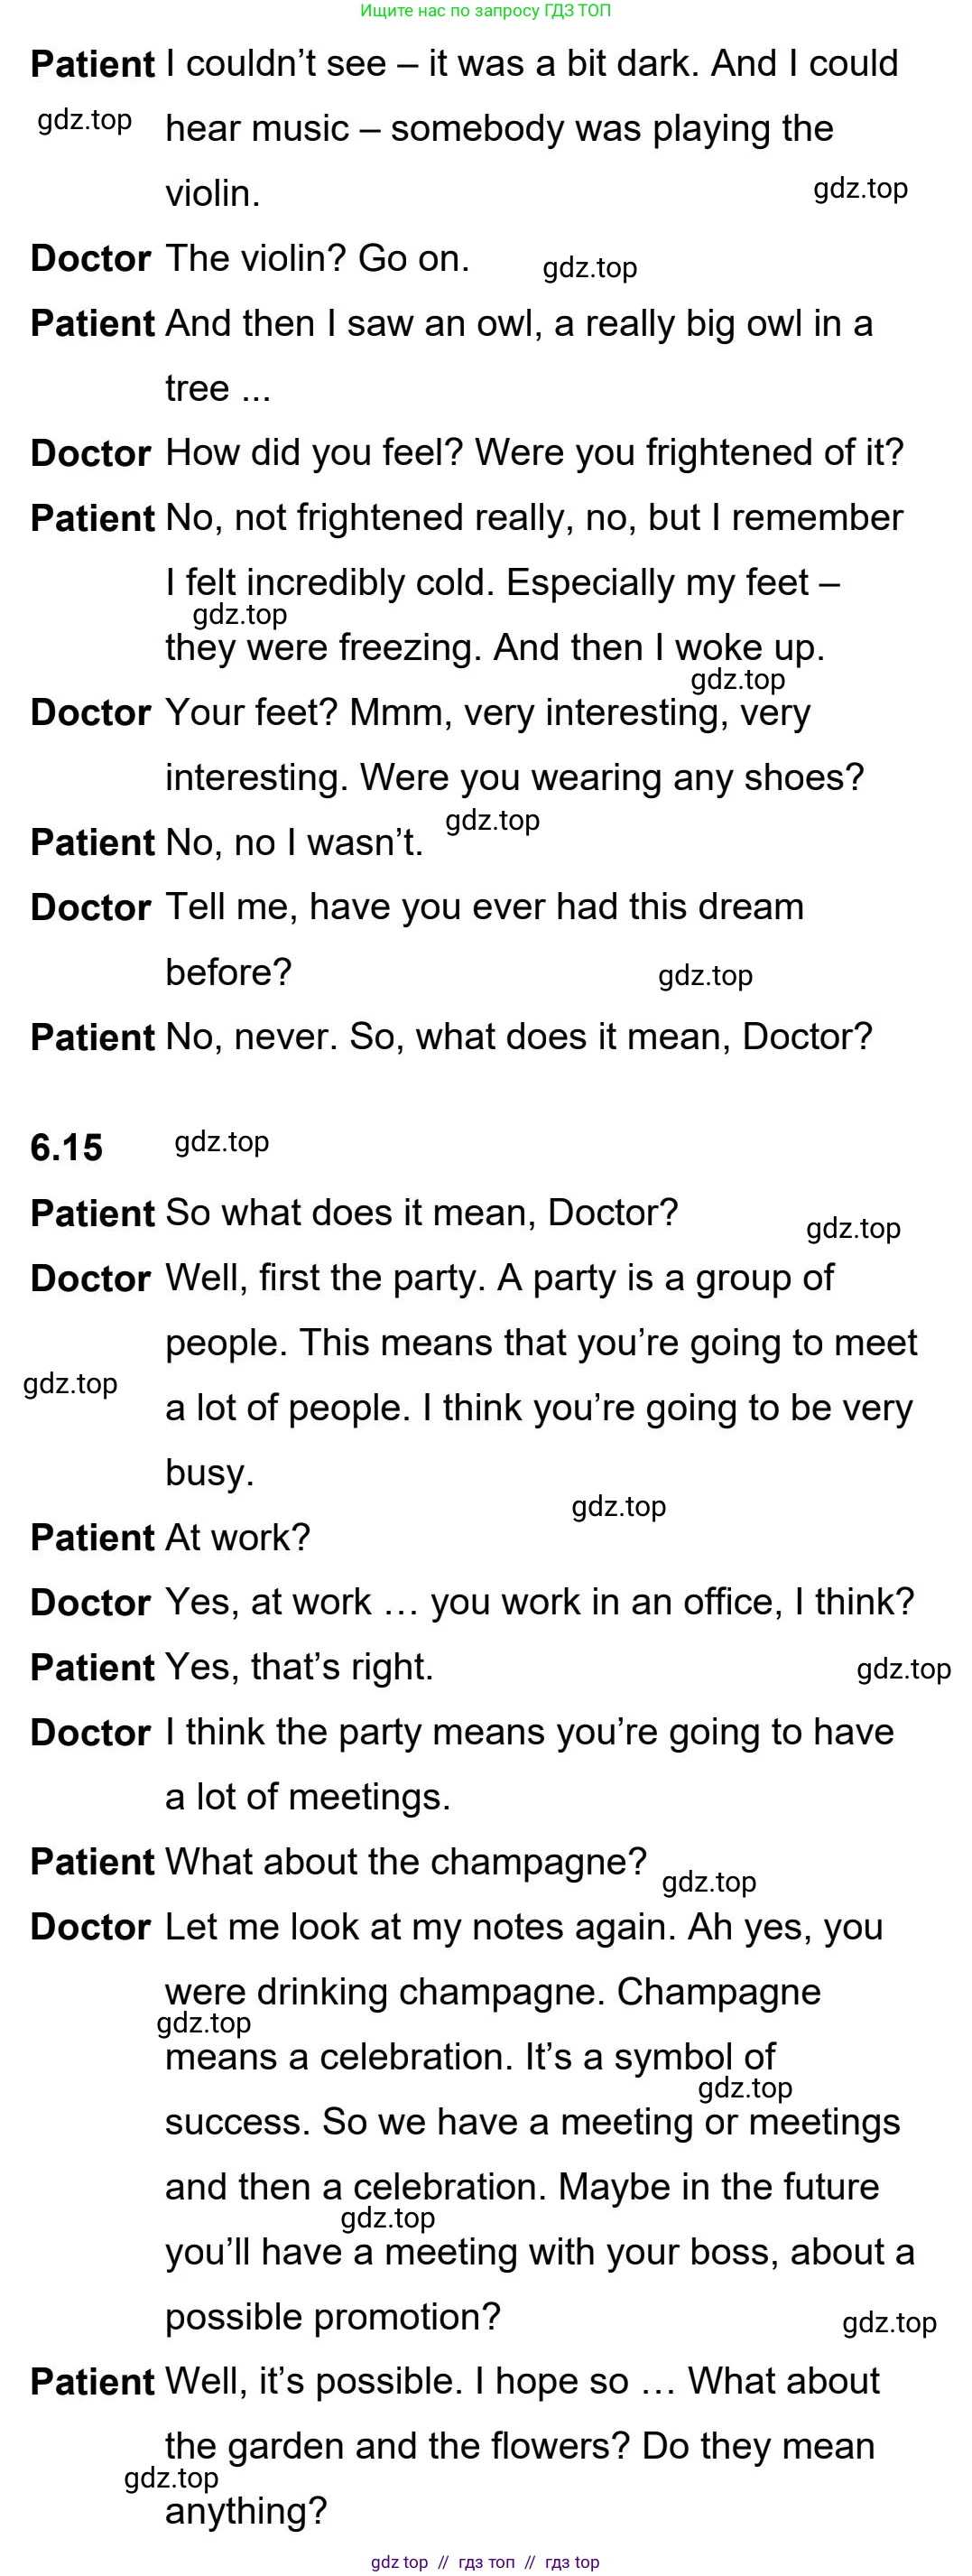Click the gdz.top watermark beside the 6.15 heading
972x2576 pixels.
coord(221,1142)
